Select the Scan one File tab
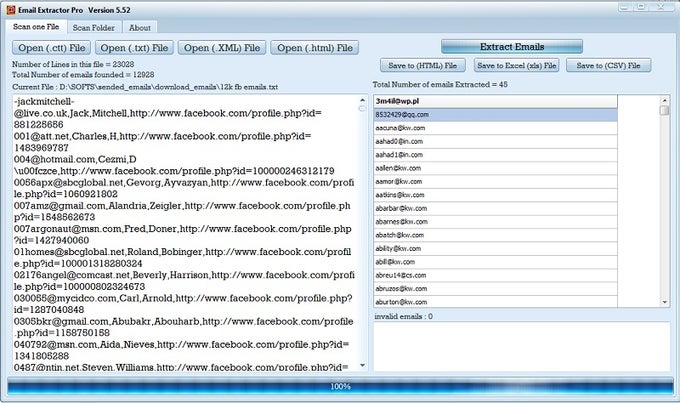This screenshot has width=680, height=403. point(37,28)
